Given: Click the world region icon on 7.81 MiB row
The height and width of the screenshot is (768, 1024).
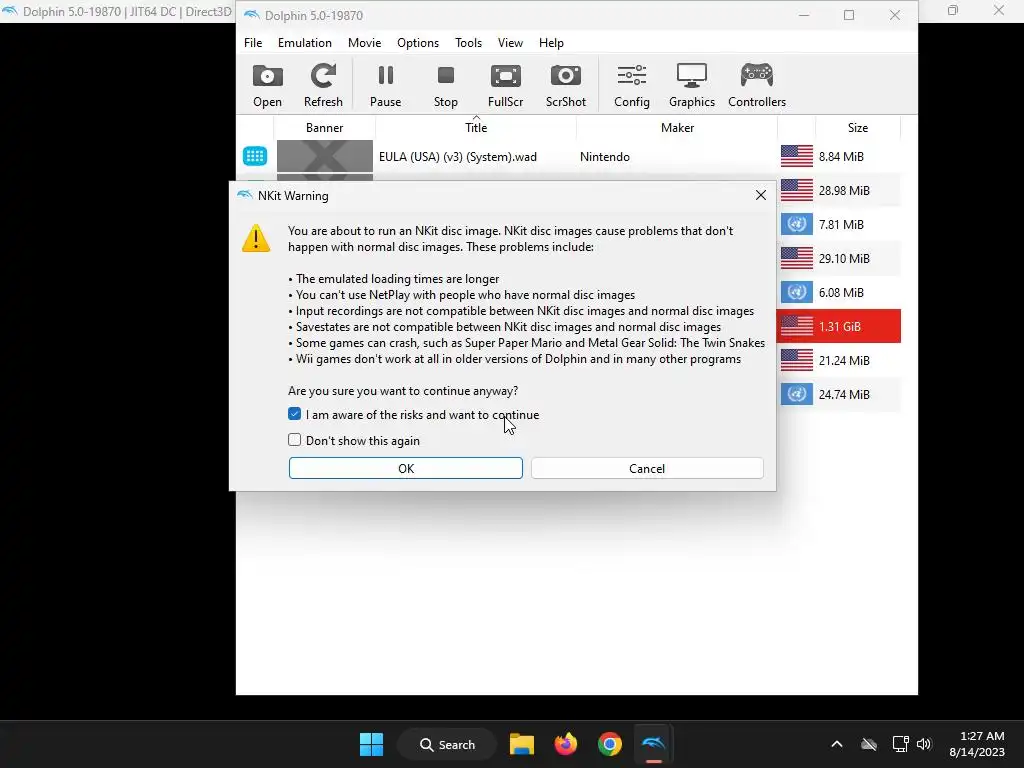Looking at the screenshot, I should pyautogui.click(x=797, y=224).
